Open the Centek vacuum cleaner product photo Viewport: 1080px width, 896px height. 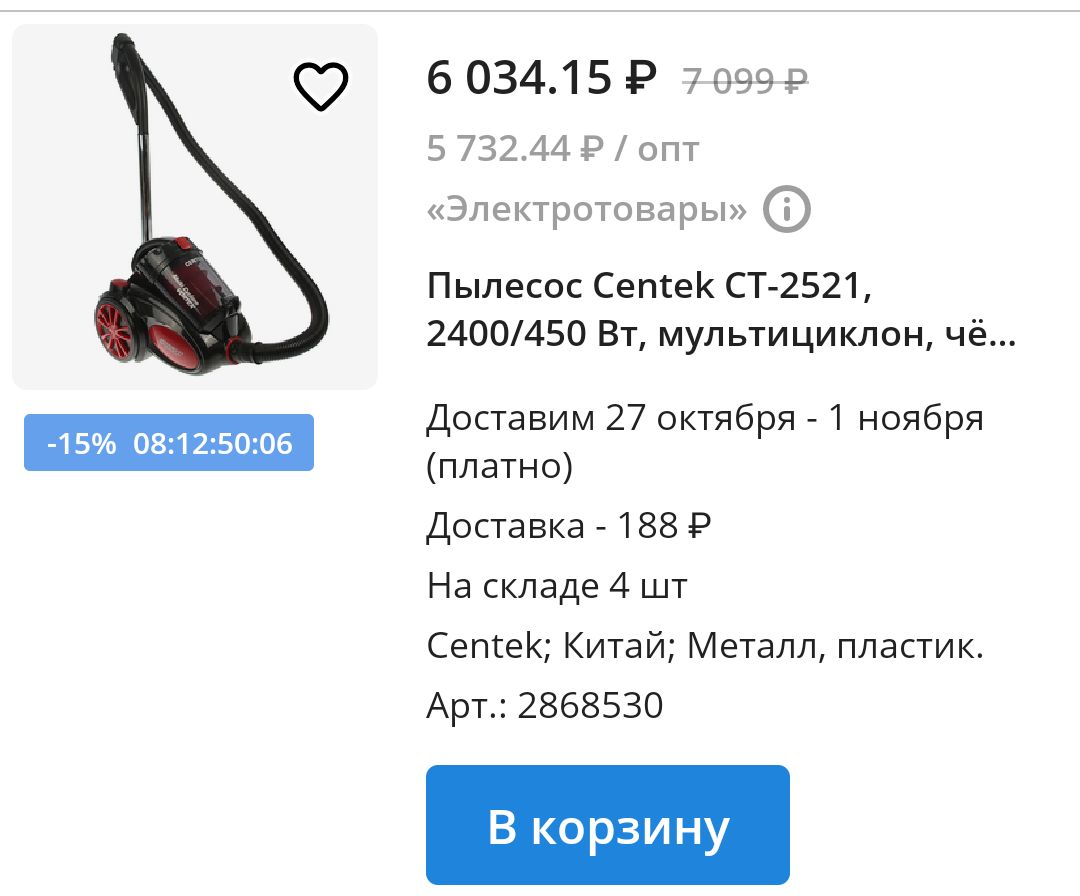pyautogui.click(x=195, y=207)
